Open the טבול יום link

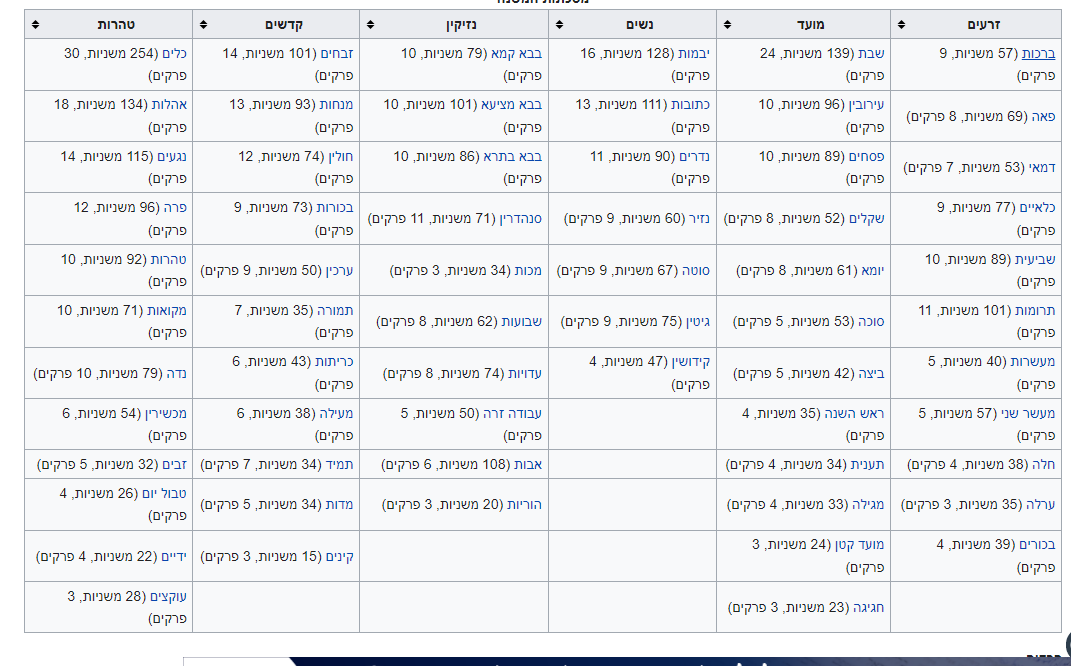coord(164,493)
